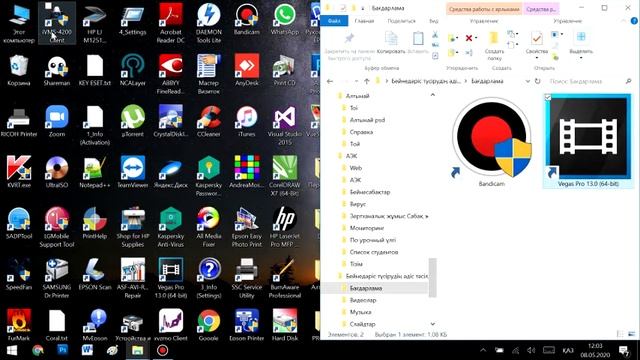
Task: Open the Вид ribbon tab
Action: (433, 21)
